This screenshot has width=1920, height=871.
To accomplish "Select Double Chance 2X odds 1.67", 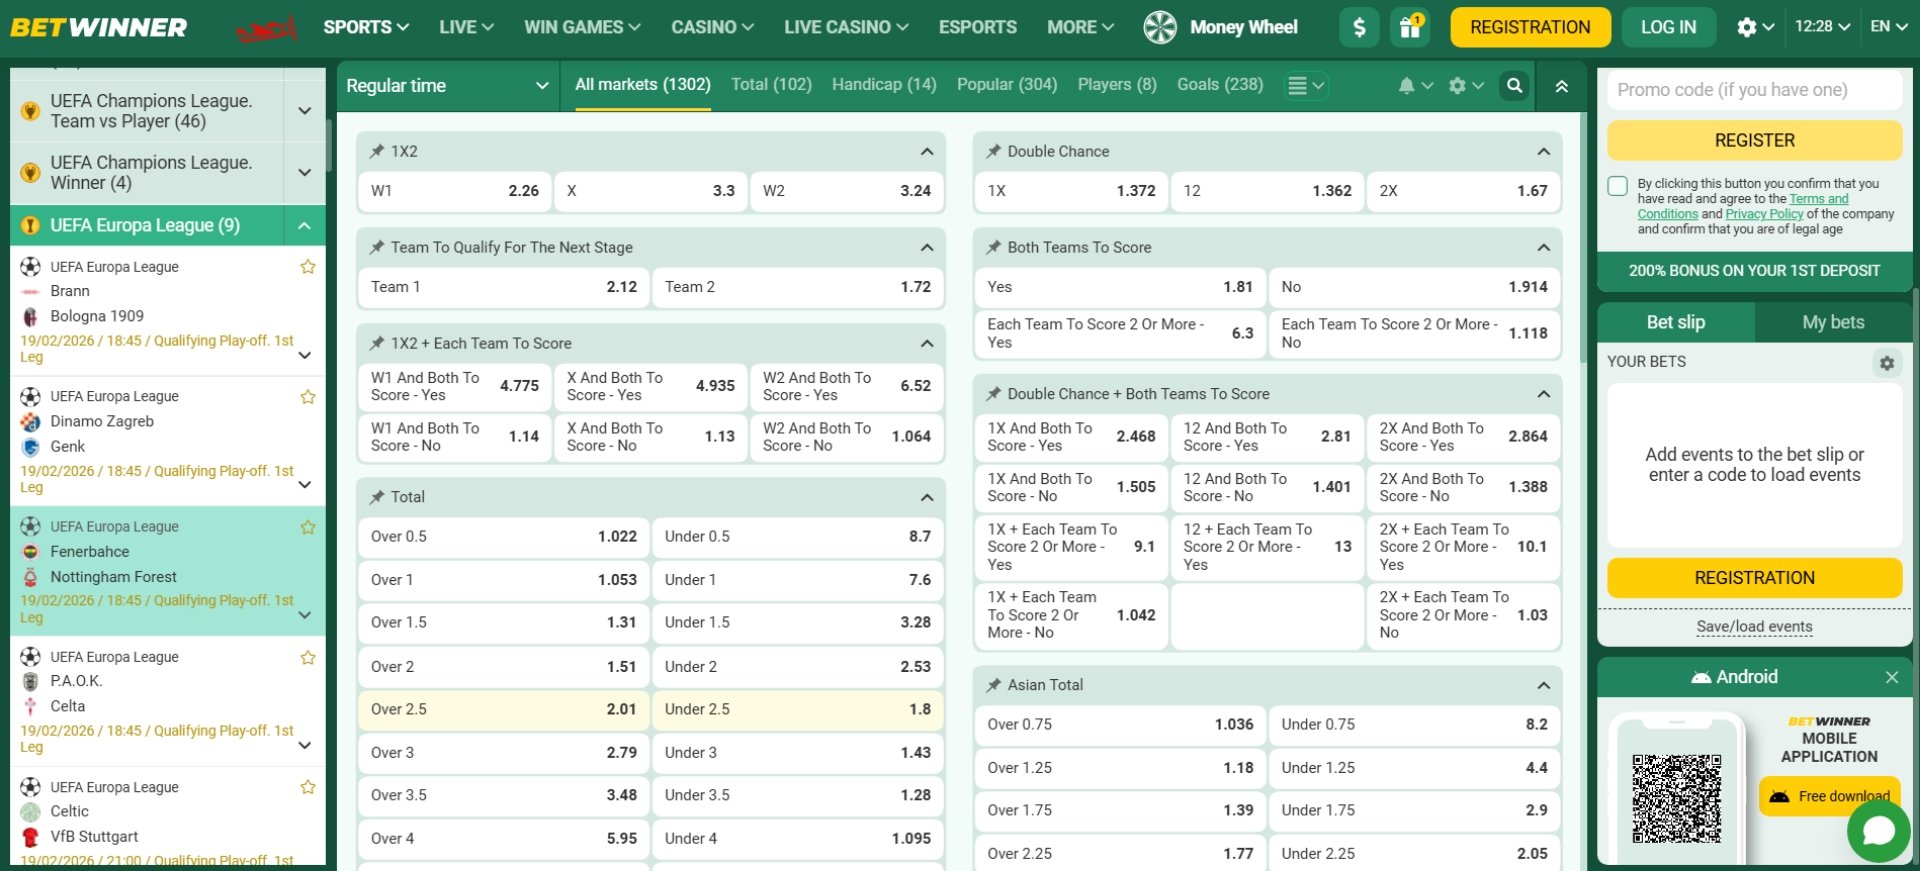I will (1463, 191).
